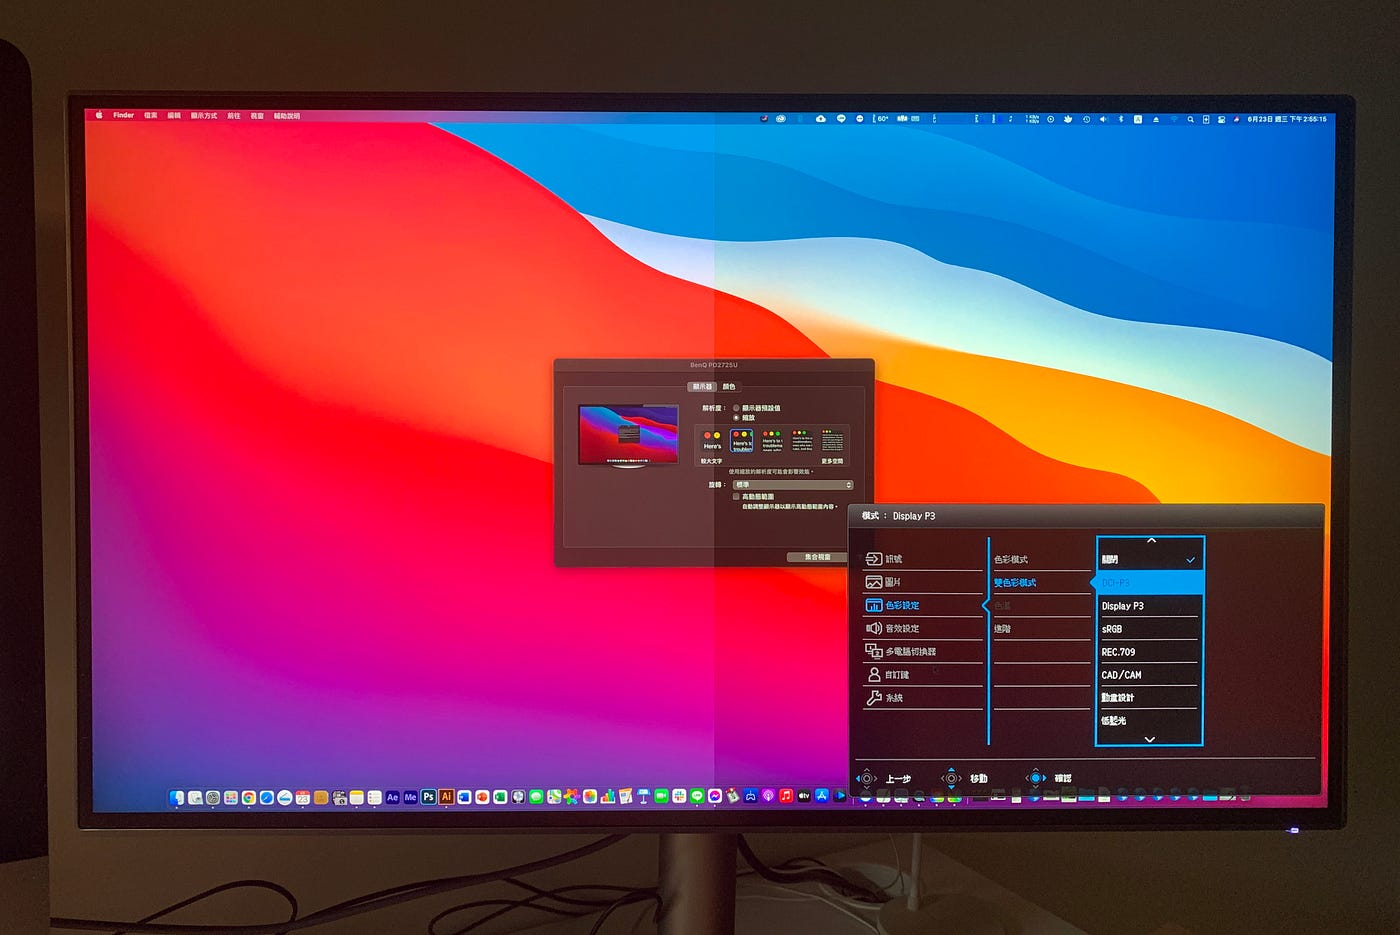
Task: Select 縮放 scaled resolution radio button
Action: pyautogui.click(x=736, y=418)
